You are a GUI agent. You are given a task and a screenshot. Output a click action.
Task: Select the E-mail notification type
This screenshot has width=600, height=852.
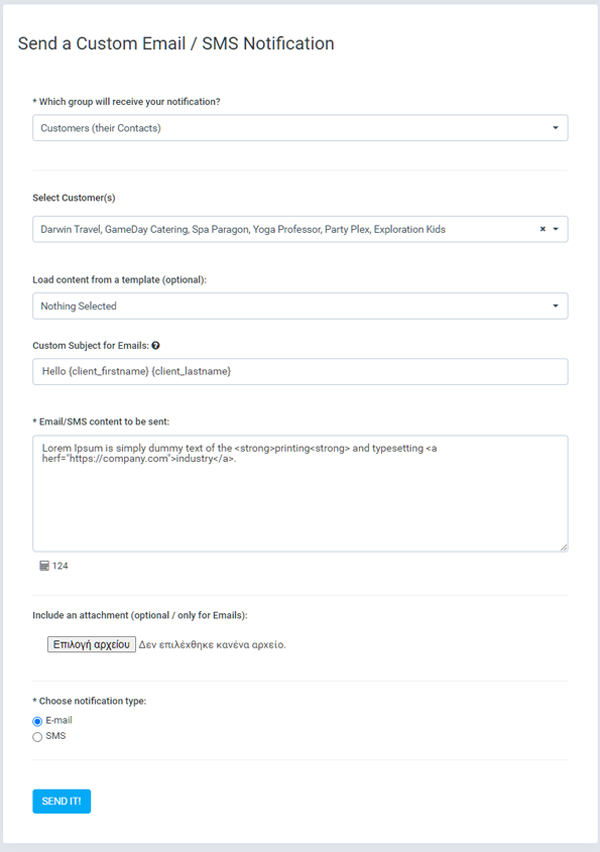click(x=37, y=722)
